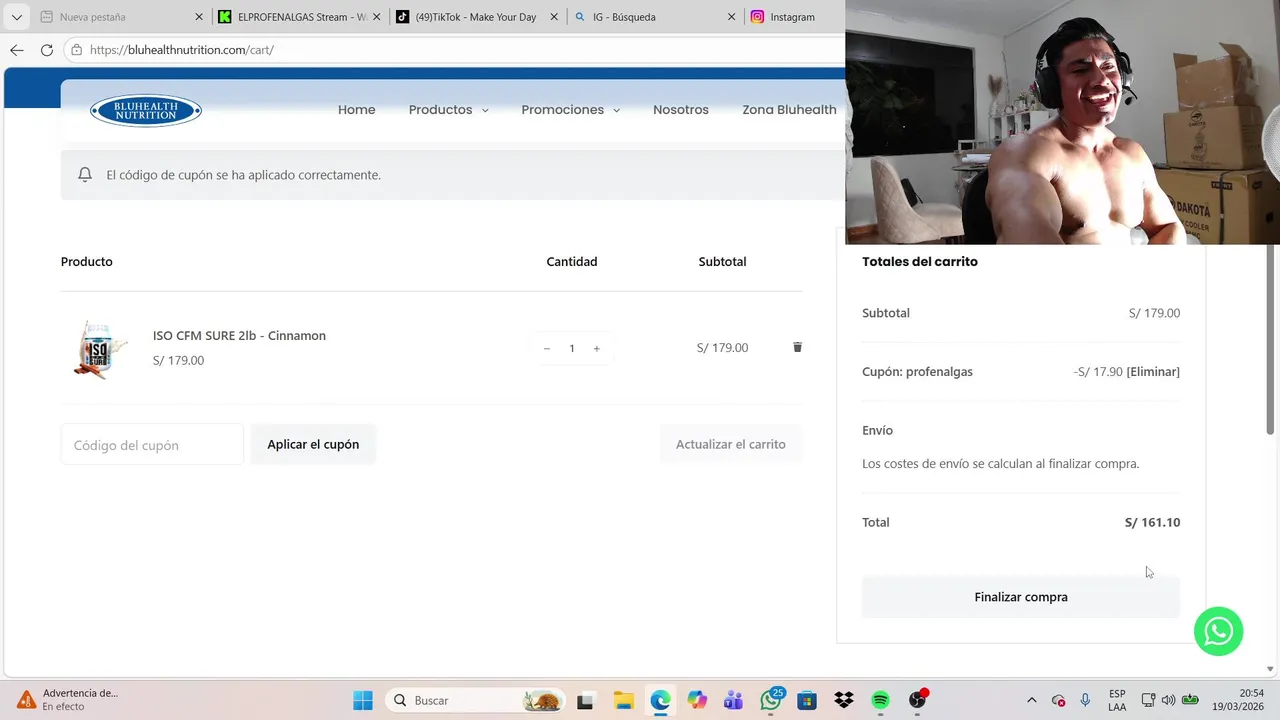Open the weather Advertencia widget

pyautogui.click(x=67, y=700)
